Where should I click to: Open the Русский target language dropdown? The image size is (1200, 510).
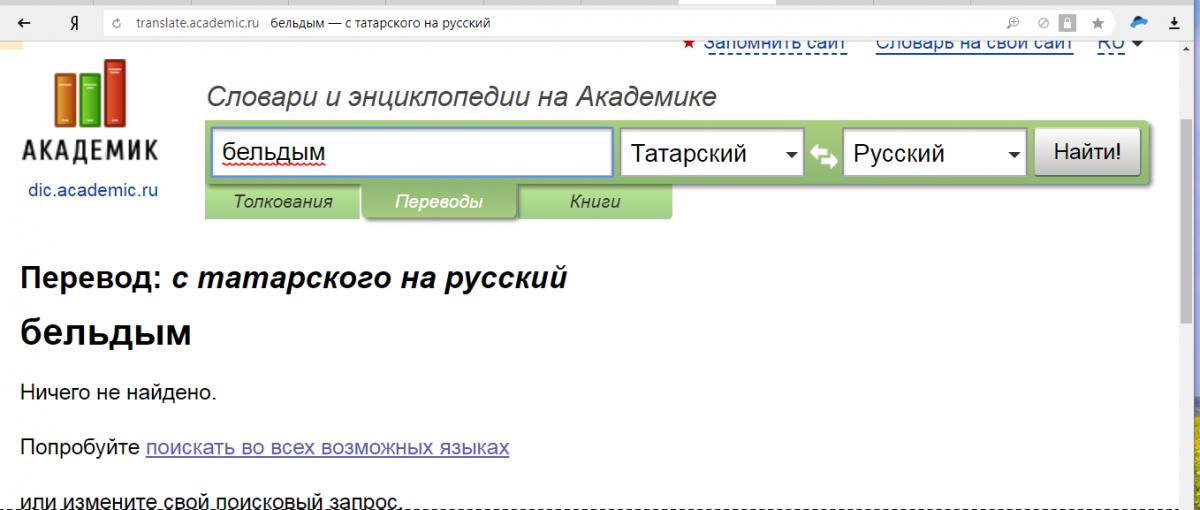tap(934, 153)
